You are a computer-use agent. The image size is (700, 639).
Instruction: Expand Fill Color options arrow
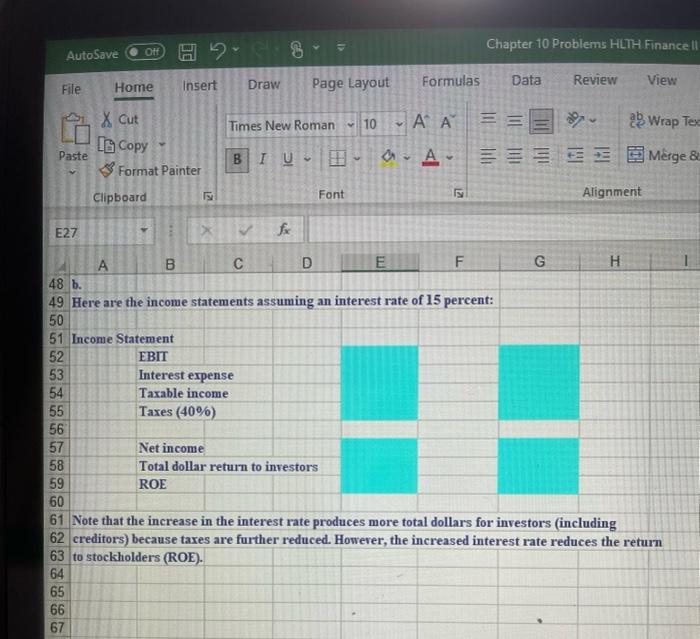click(x=407, y=158)
